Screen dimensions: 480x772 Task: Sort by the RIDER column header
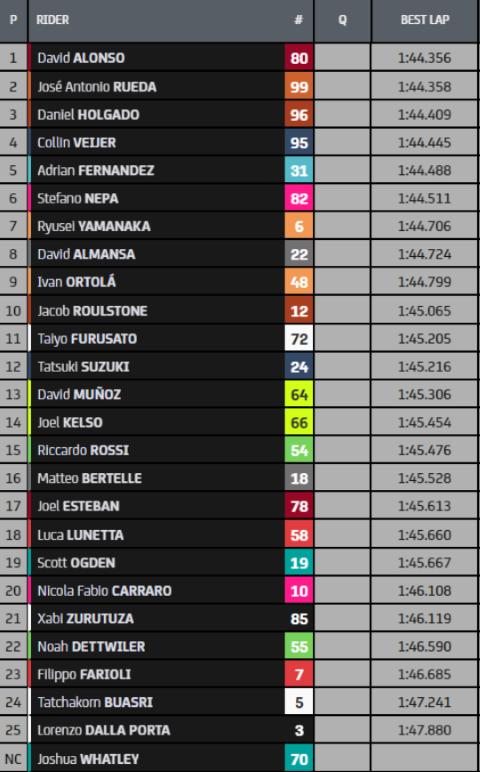coord(53,20)
